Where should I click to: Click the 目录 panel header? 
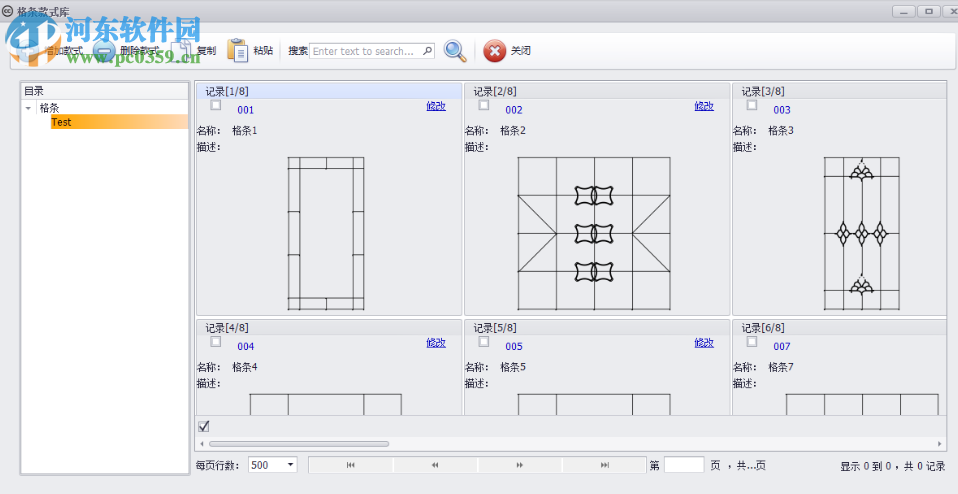click(104, 91)
